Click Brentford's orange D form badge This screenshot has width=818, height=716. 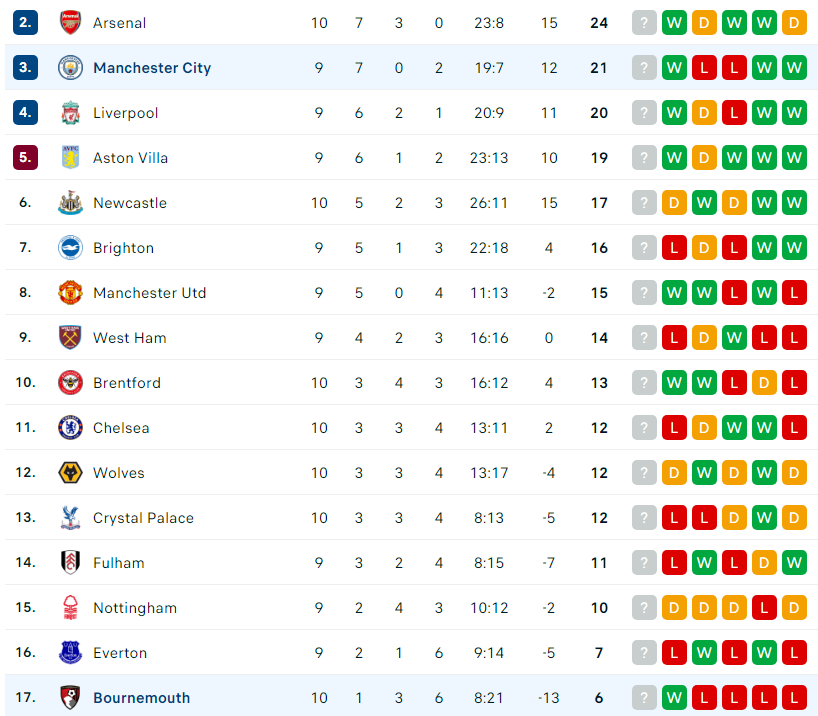click(764, 383)
